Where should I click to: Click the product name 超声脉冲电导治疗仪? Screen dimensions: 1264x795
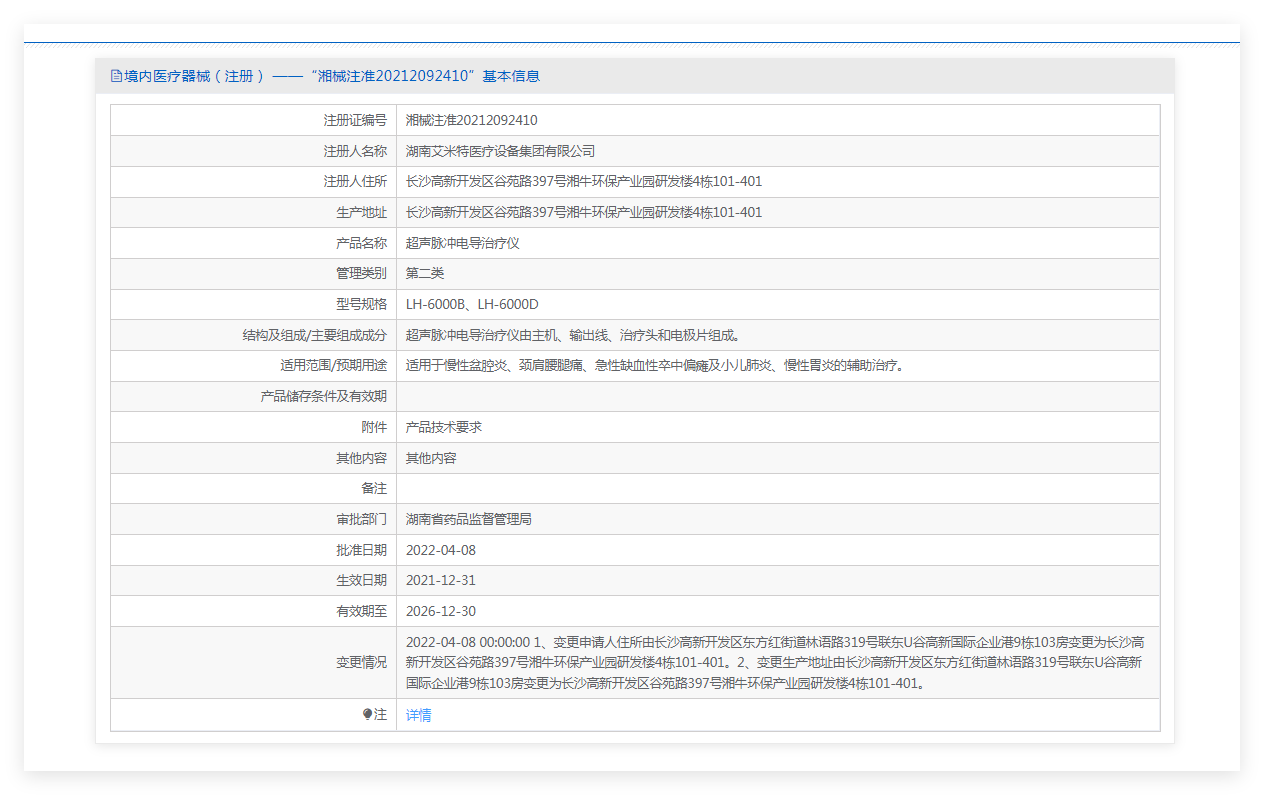(x=462, y=243)
